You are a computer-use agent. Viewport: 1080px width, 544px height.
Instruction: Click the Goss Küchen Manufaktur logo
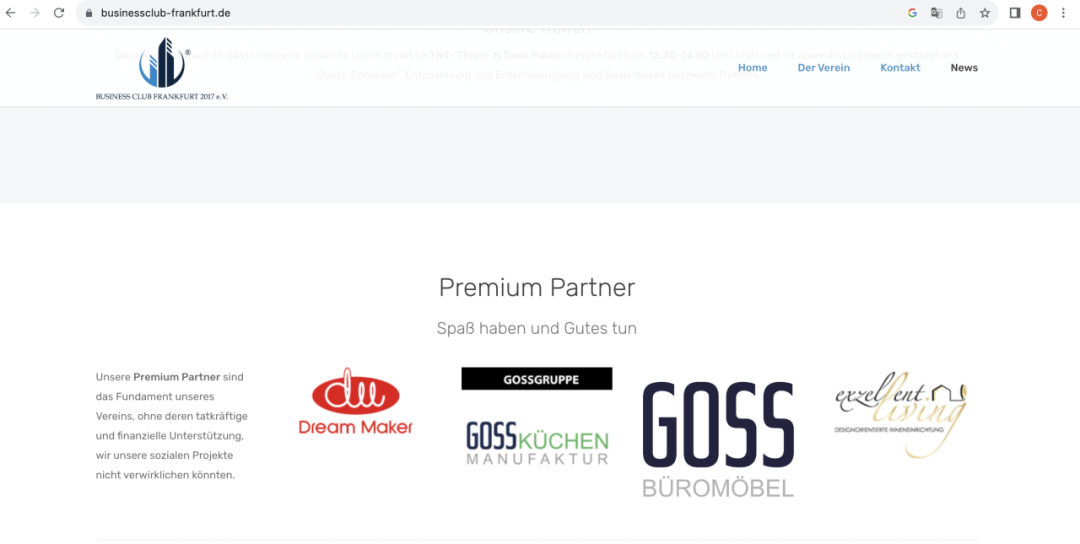[x=537, y=443]
